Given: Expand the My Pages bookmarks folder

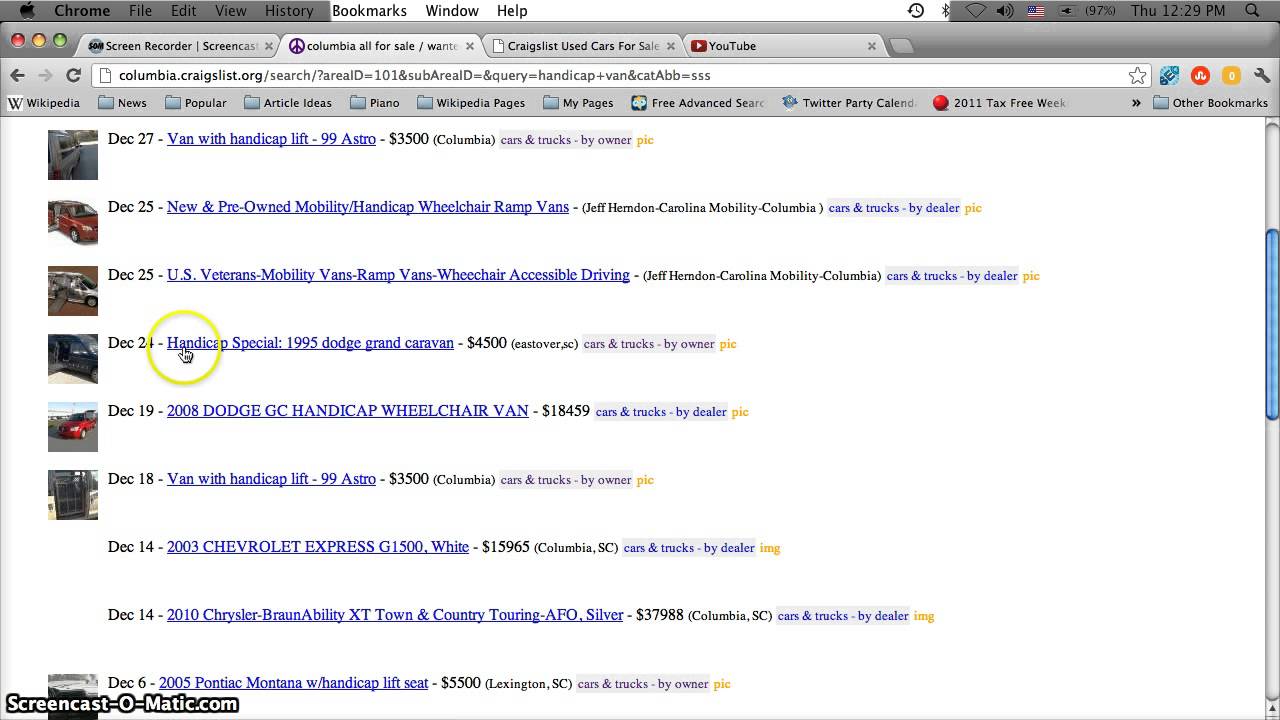Looking at the screenshot, I should [x=578, y=102].
